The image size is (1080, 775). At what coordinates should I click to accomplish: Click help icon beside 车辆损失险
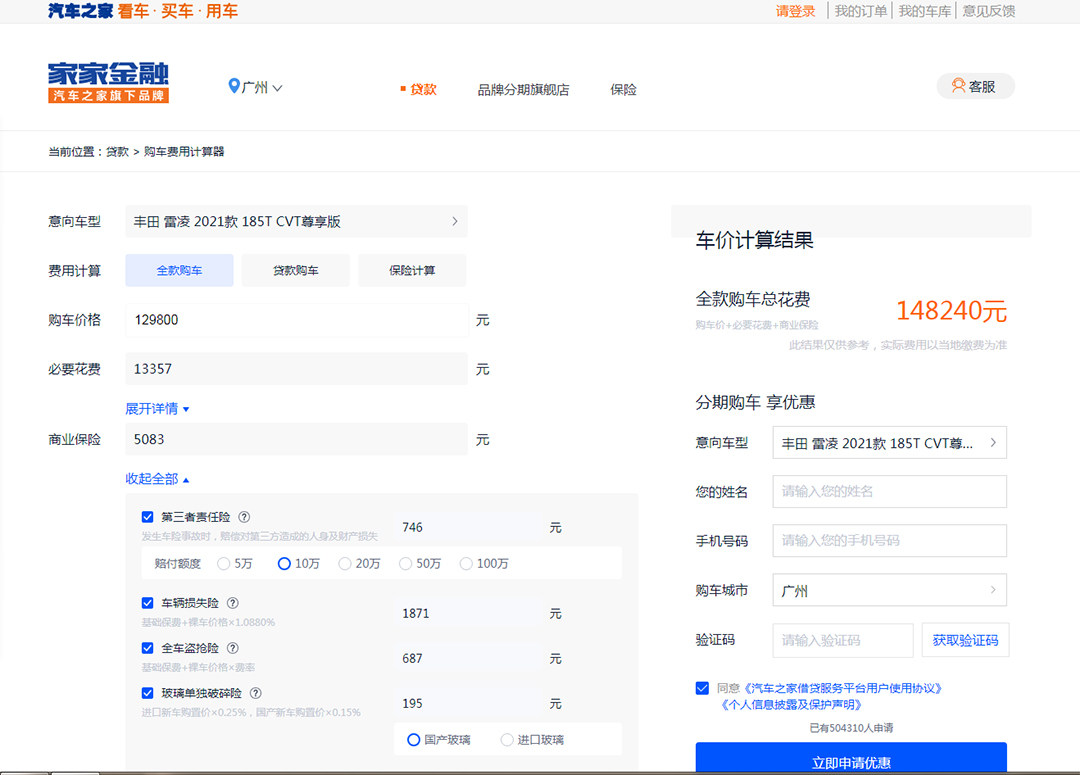coord(233,603)
